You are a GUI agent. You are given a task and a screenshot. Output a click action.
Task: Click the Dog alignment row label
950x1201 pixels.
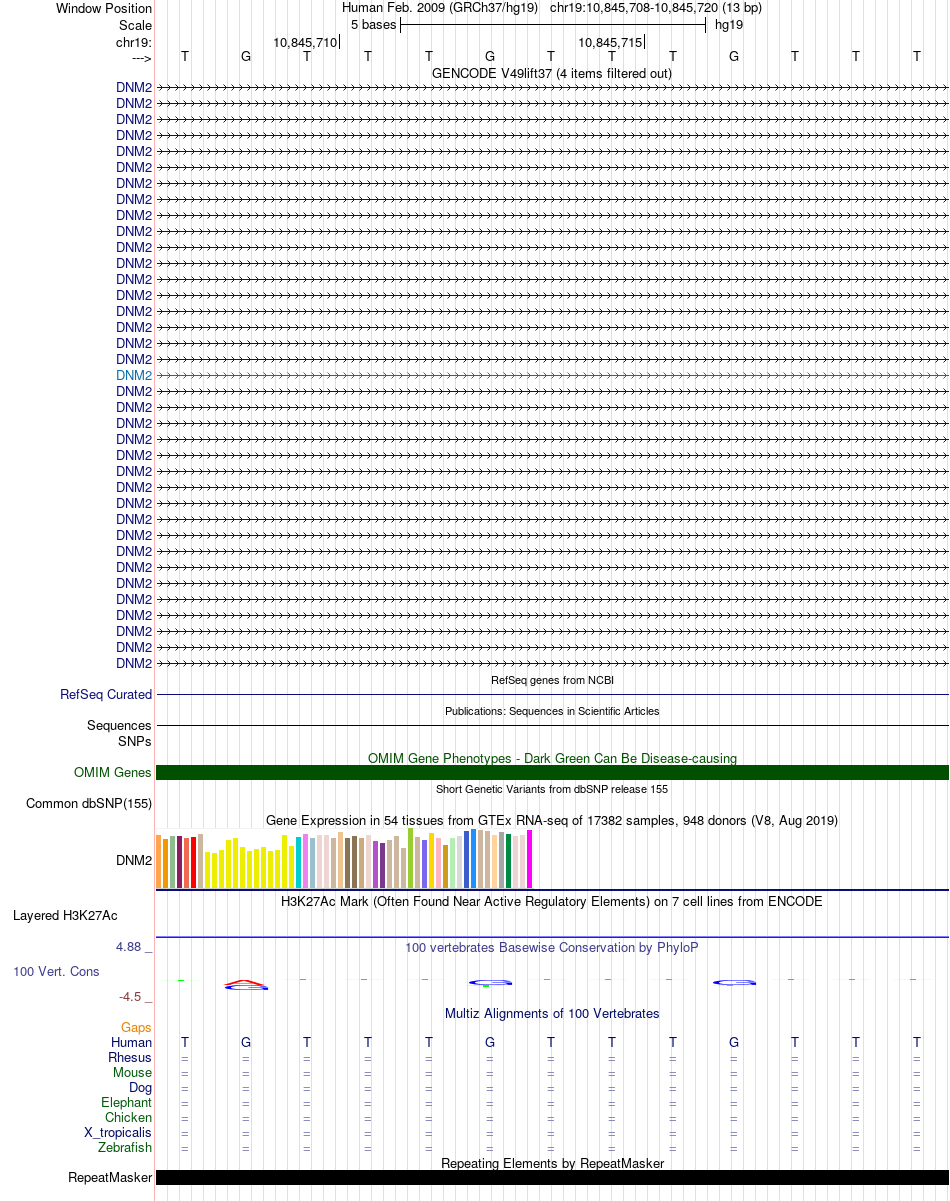[x=141, y=1087]
